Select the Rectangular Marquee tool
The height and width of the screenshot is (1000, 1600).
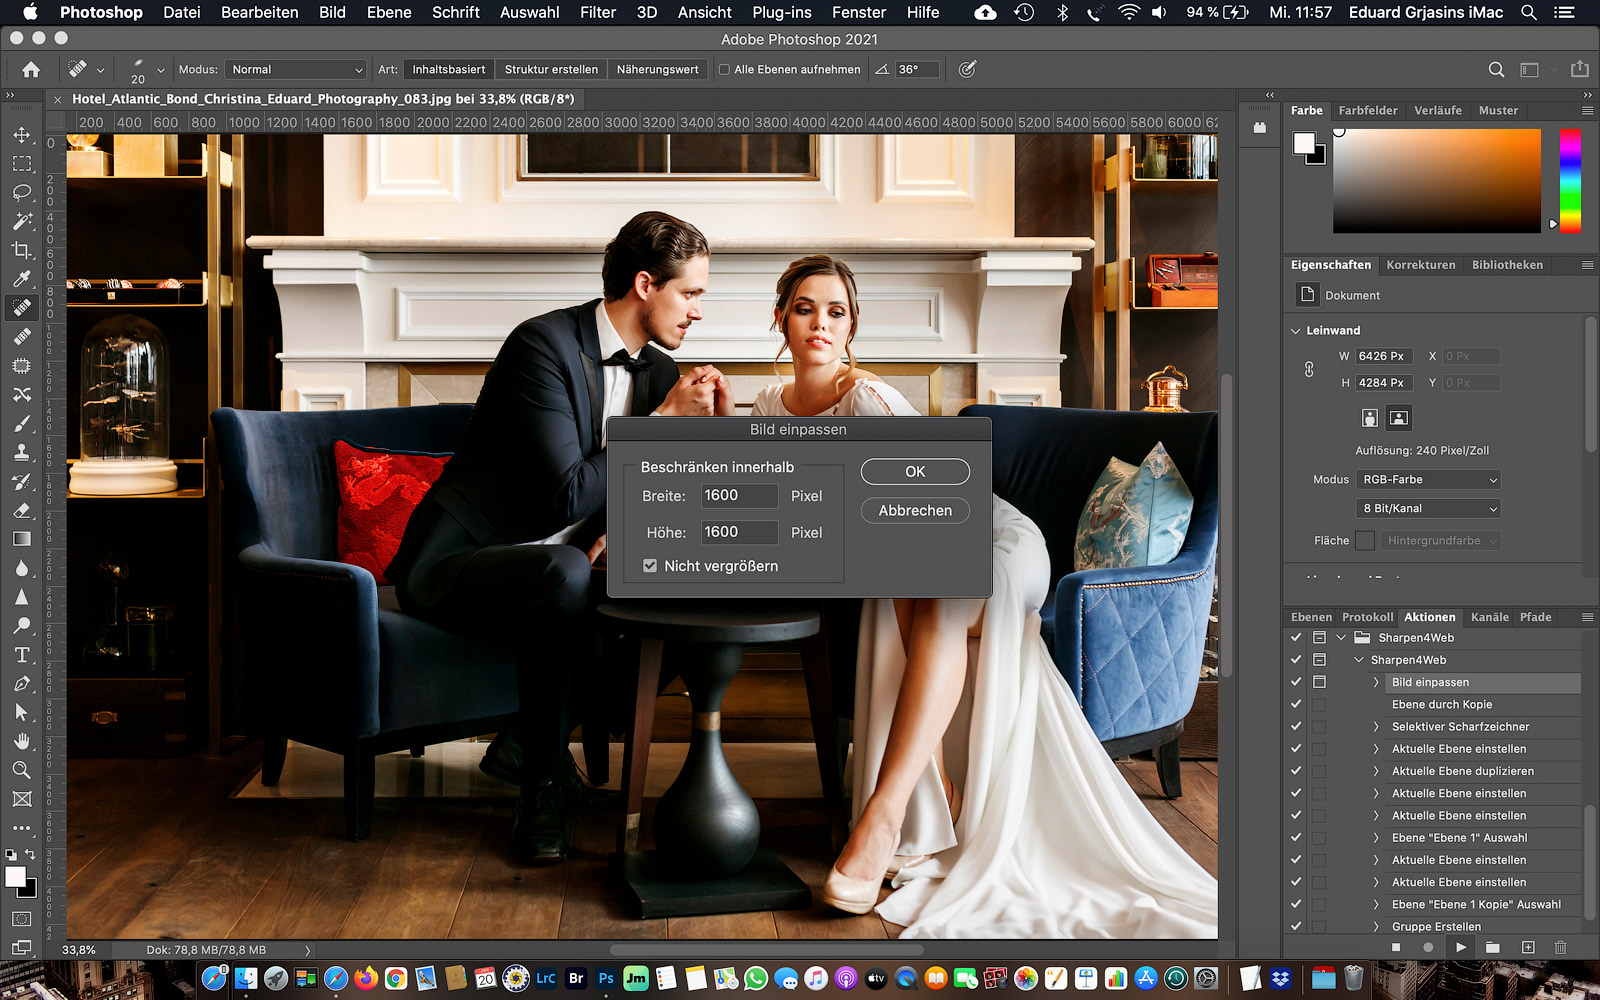[22, 164]
